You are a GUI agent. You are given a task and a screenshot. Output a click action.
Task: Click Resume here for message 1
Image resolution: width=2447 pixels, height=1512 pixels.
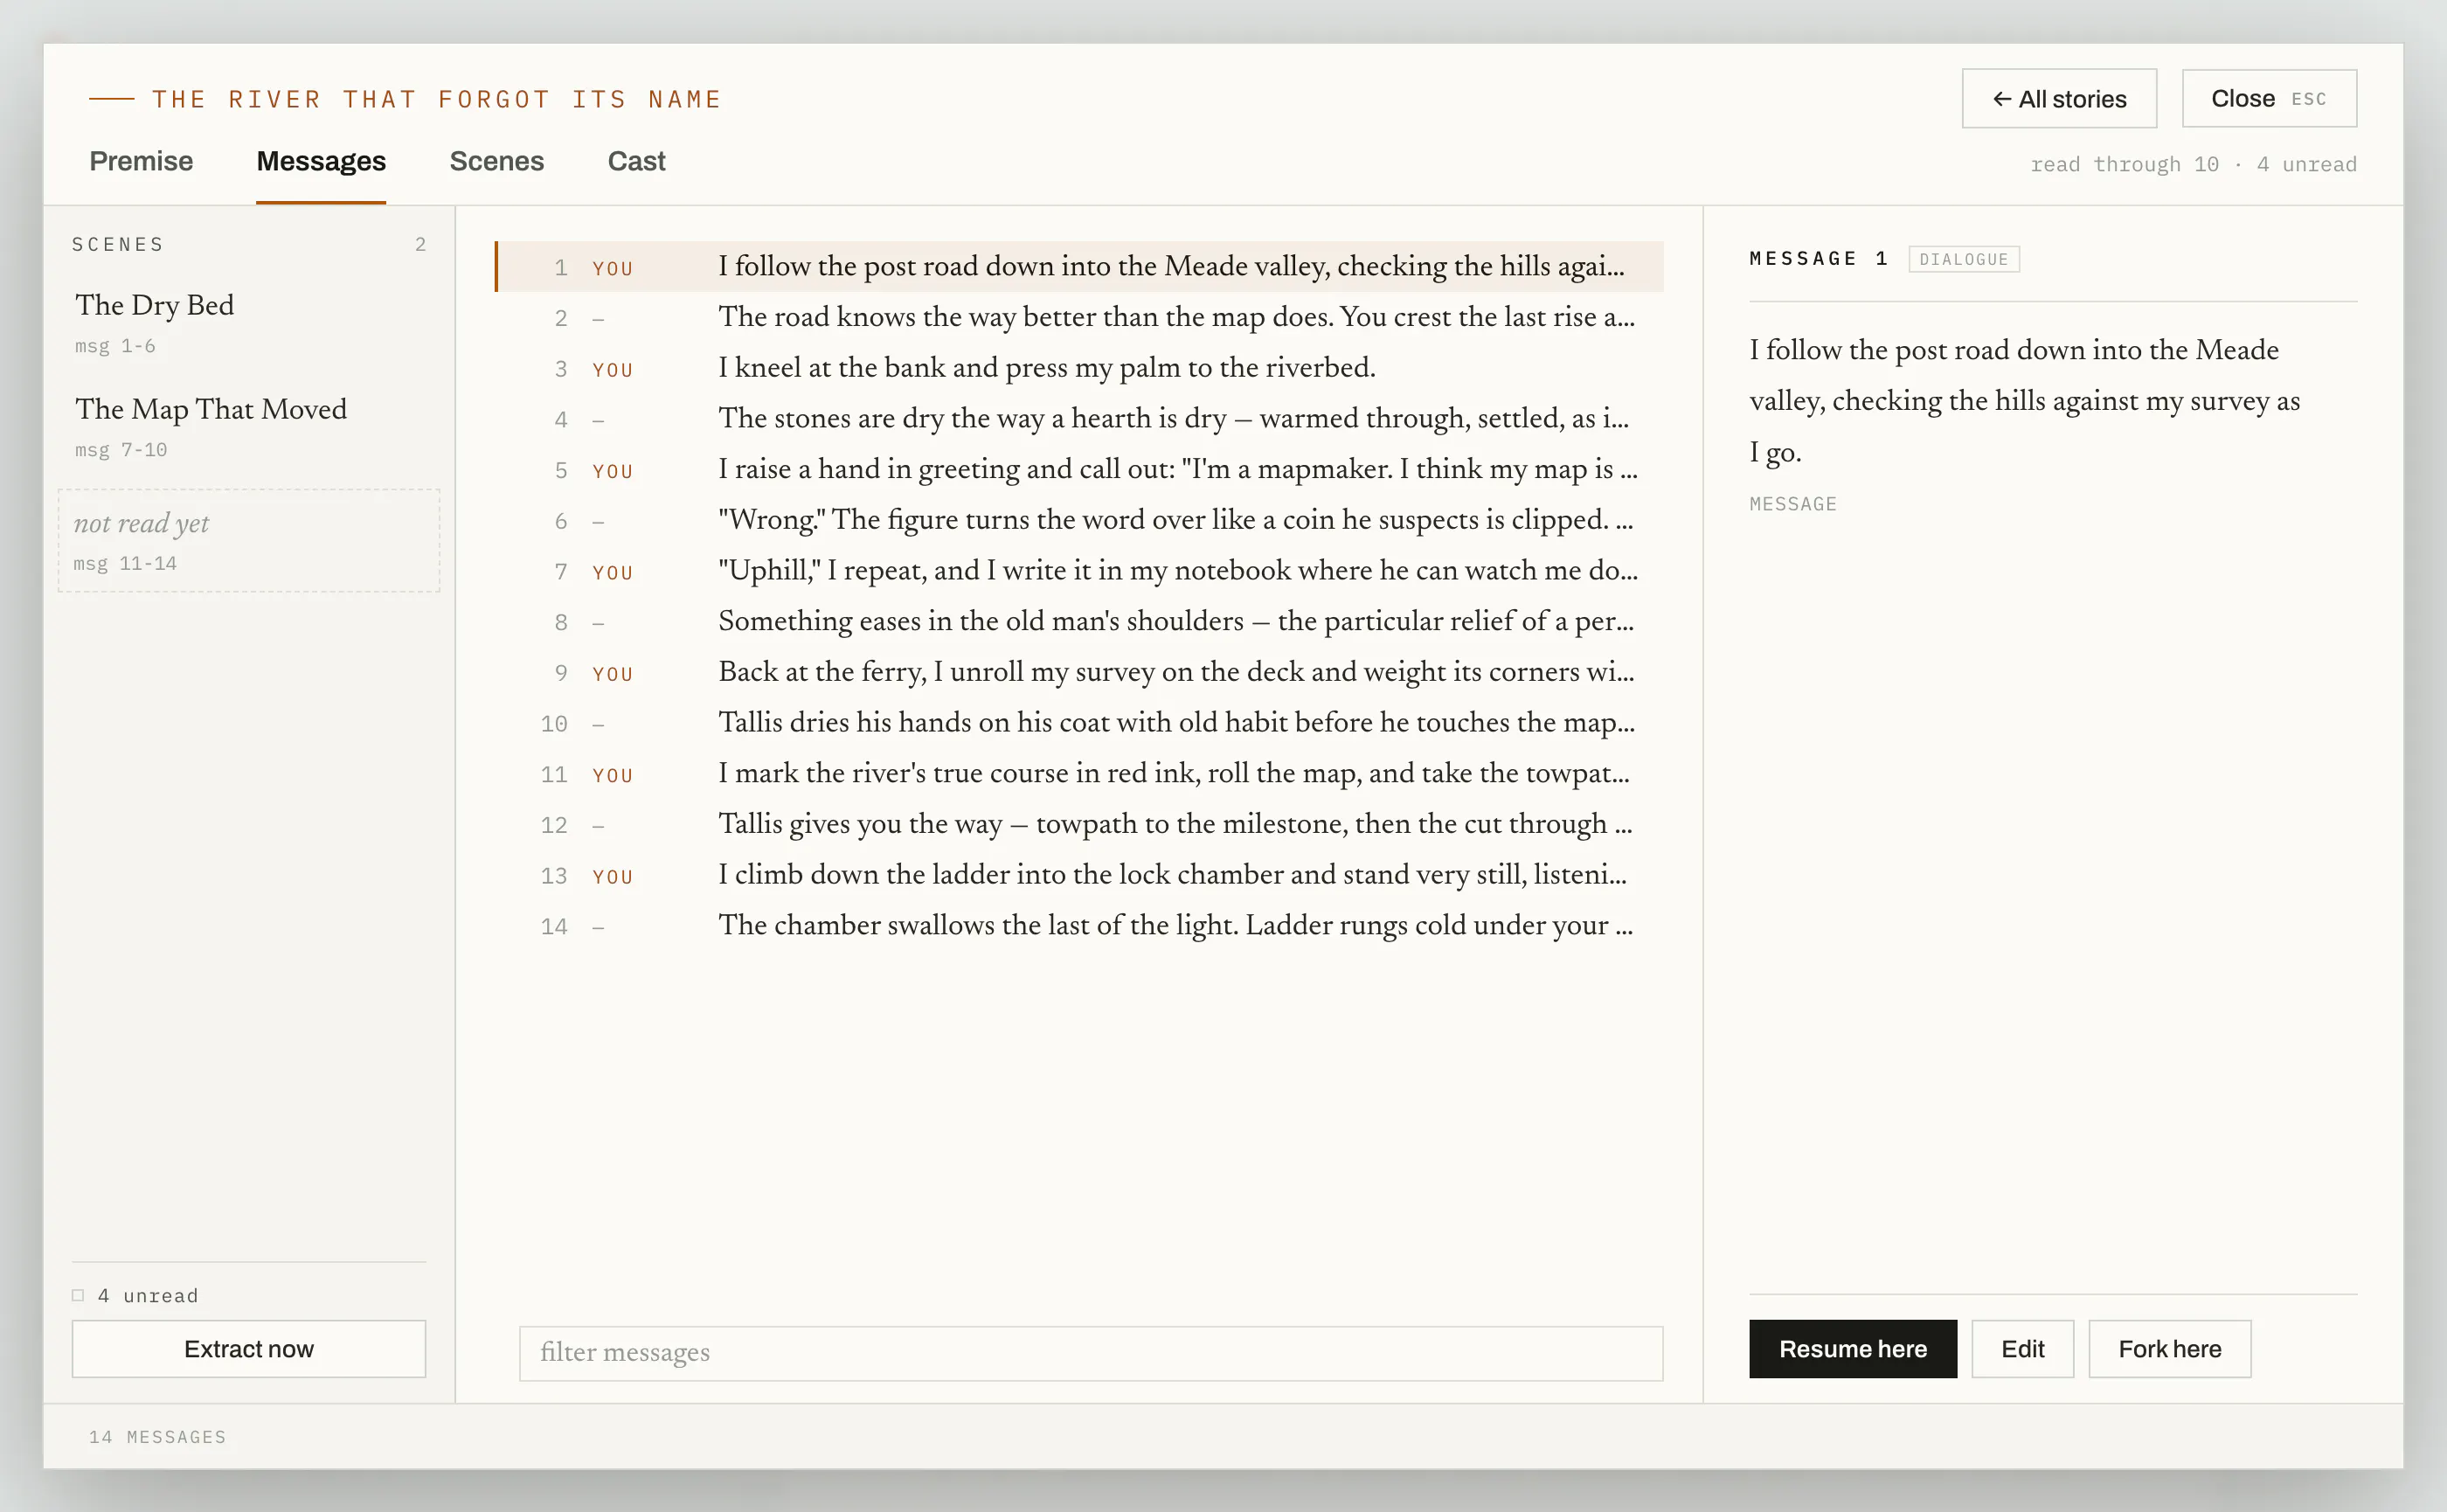click(1853, 1349)
